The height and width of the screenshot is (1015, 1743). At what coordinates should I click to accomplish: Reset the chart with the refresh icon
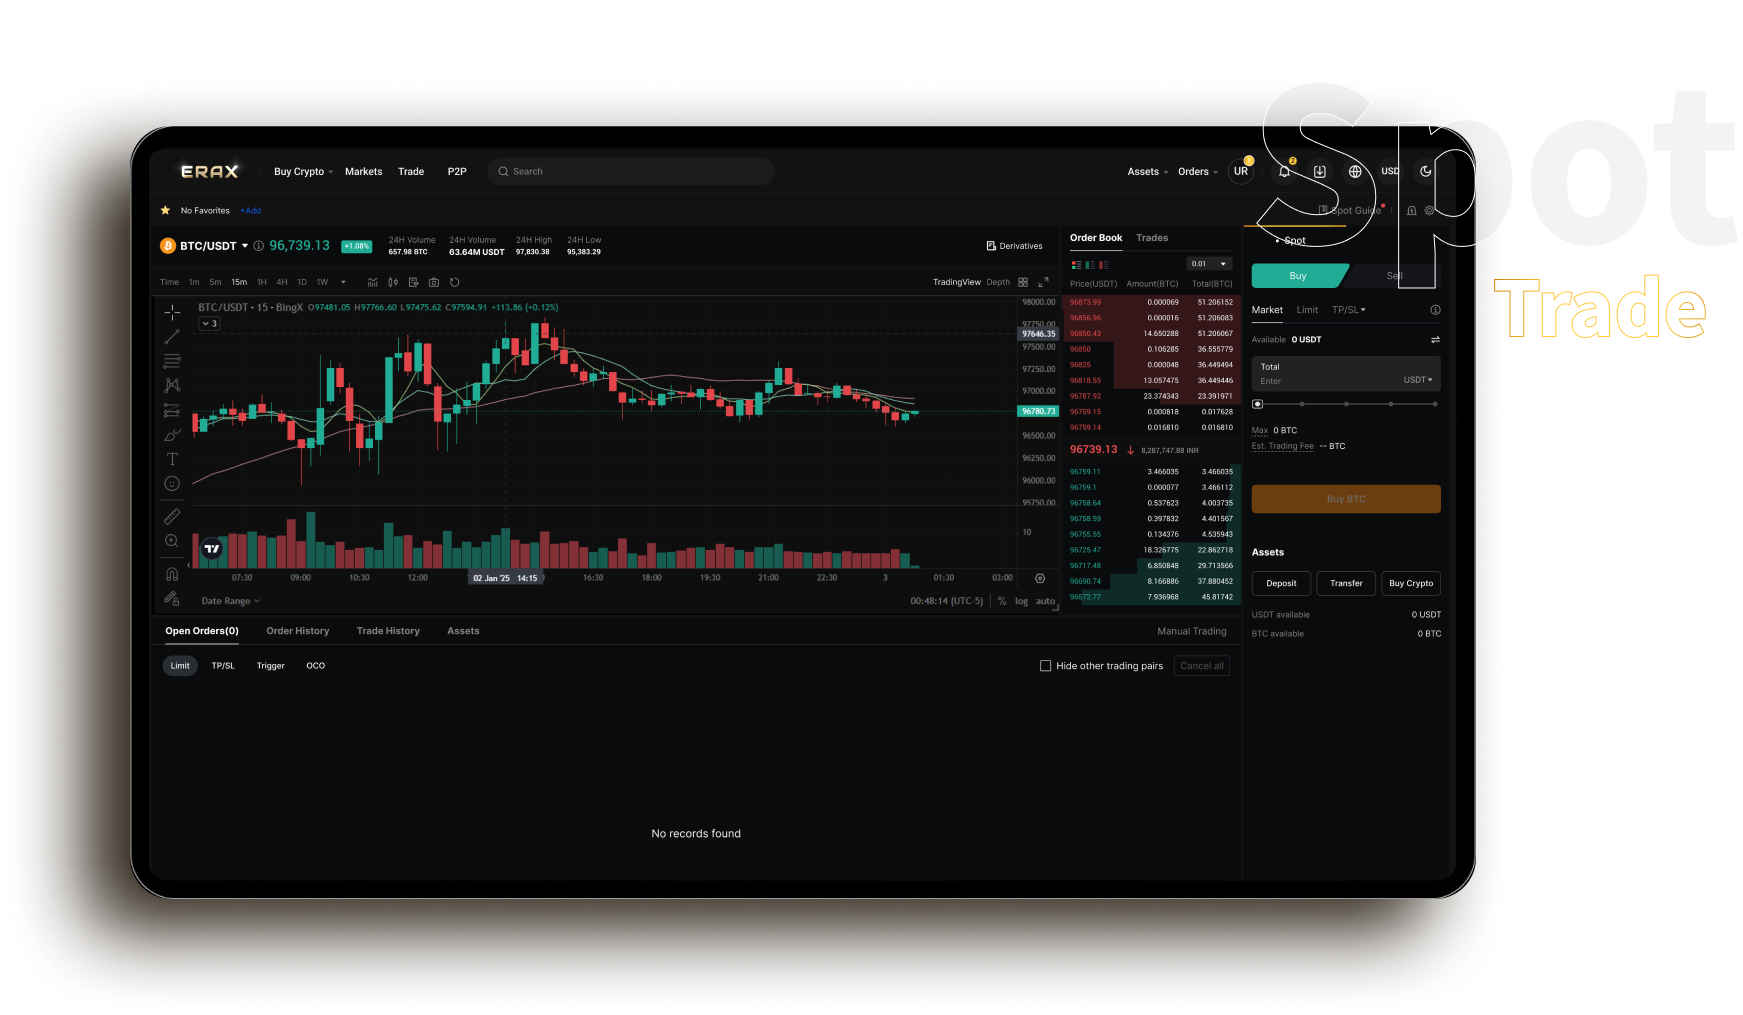pyautogui.click(x=455, y=282)
